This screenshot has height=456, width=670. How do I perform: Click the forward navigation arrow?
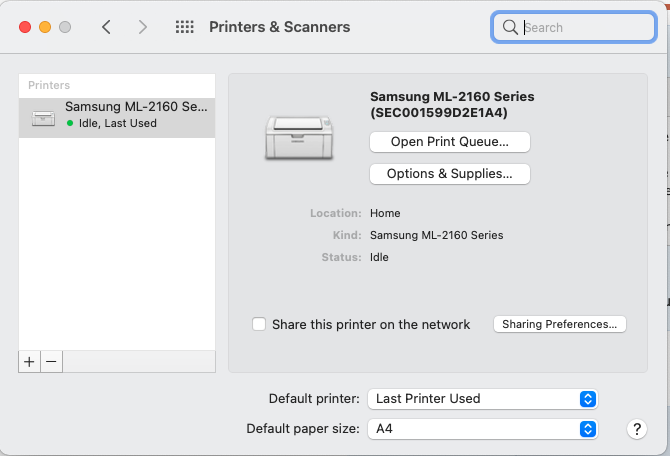143,27
